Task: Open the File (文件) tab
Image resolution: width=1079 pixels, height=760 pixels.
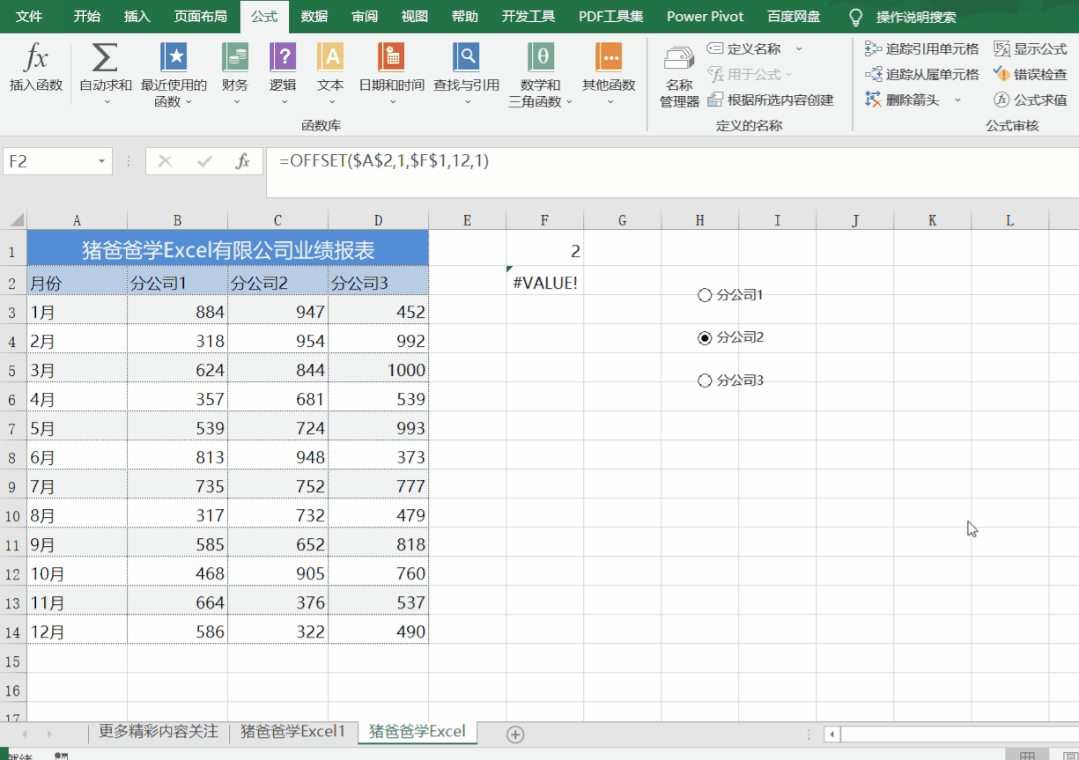Action: tap(29, 17)
